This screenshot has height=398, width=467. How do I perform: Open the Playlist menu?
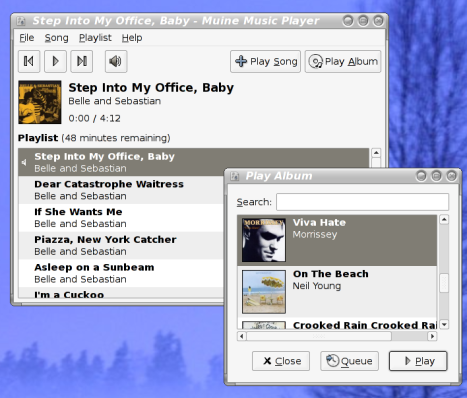(x=95, y=38)
